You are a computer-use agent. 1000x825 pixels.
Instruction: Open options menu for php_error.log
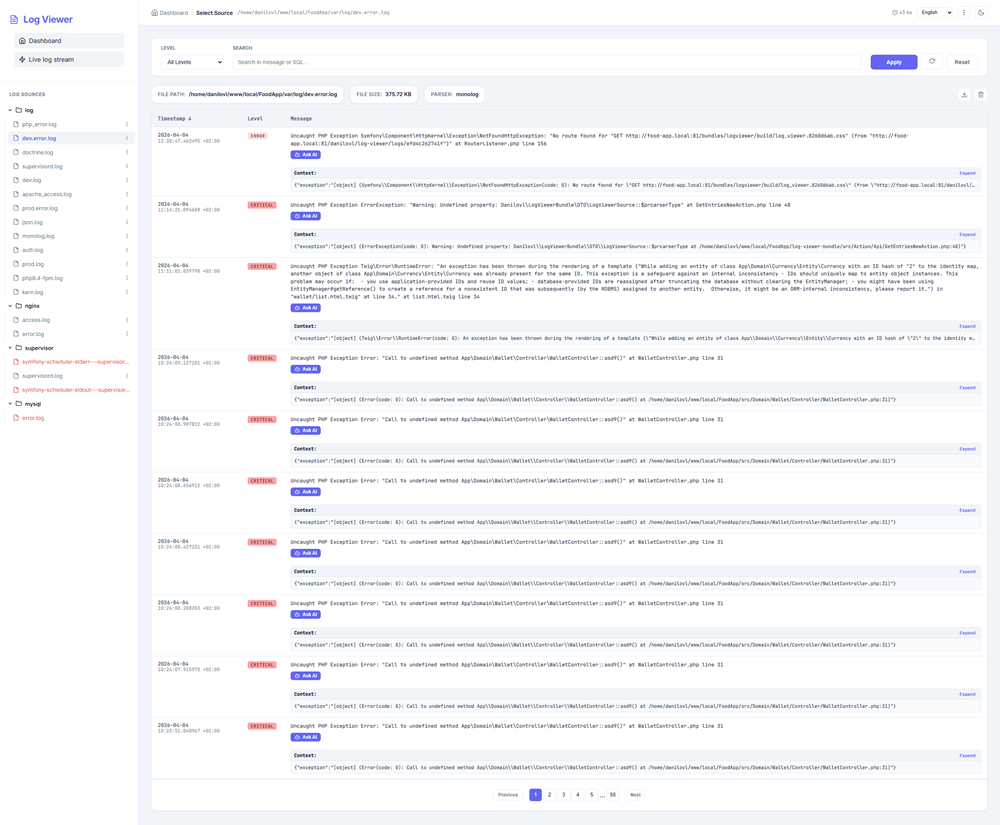pos(127,125)
